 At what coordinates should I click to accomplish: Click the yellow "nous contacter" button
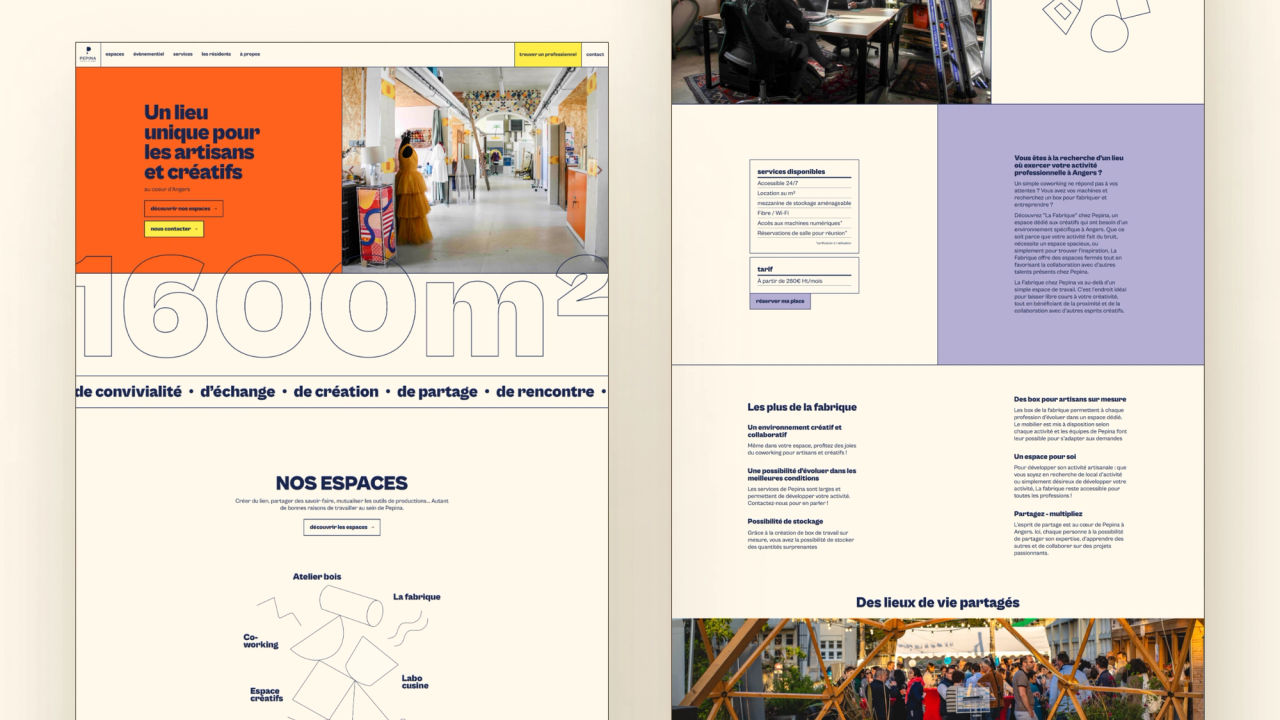click(x=174, y=229)
